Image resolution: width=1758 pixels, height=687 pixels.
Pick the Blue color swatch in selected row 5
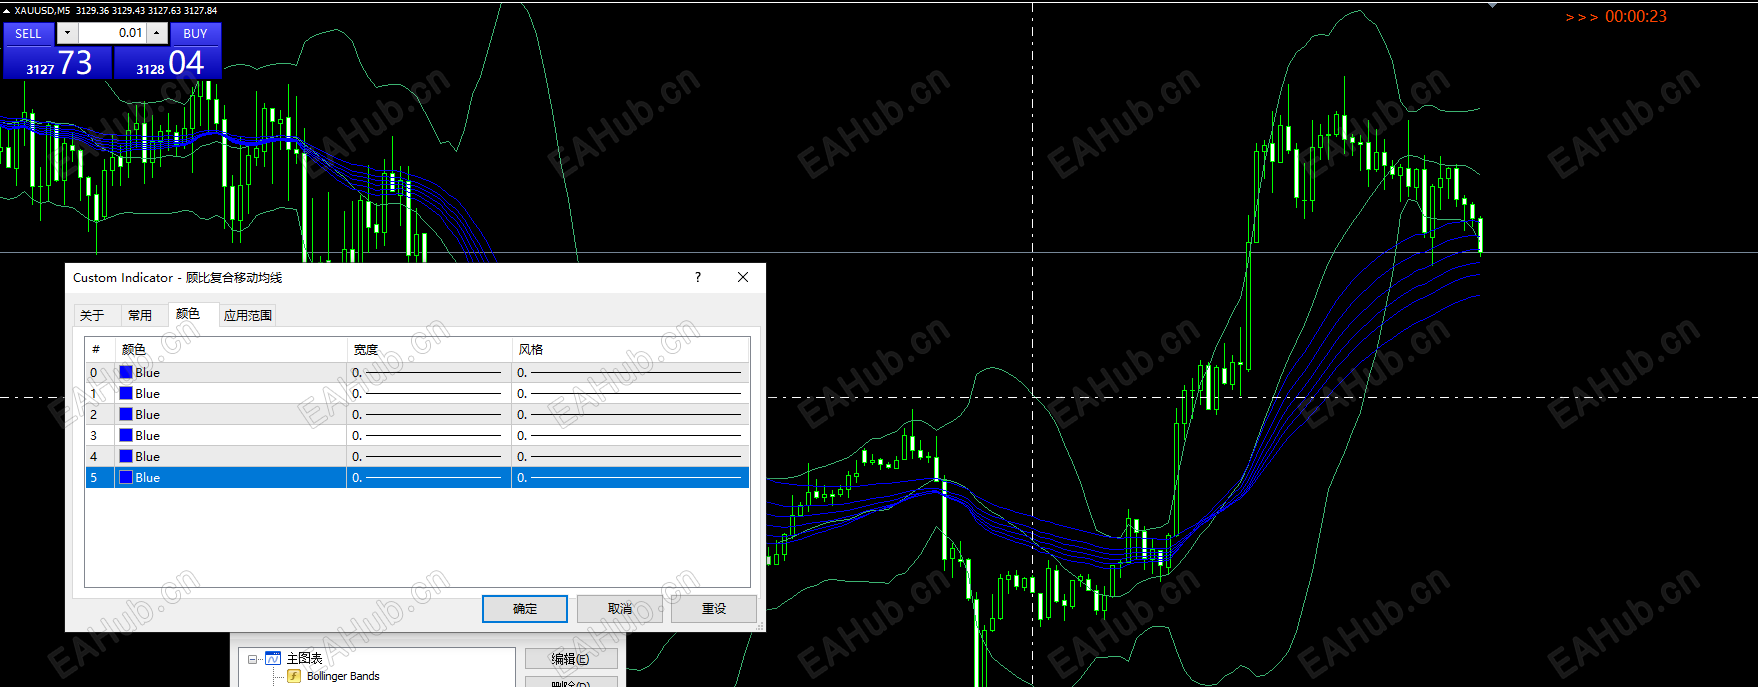coord(126,477)
